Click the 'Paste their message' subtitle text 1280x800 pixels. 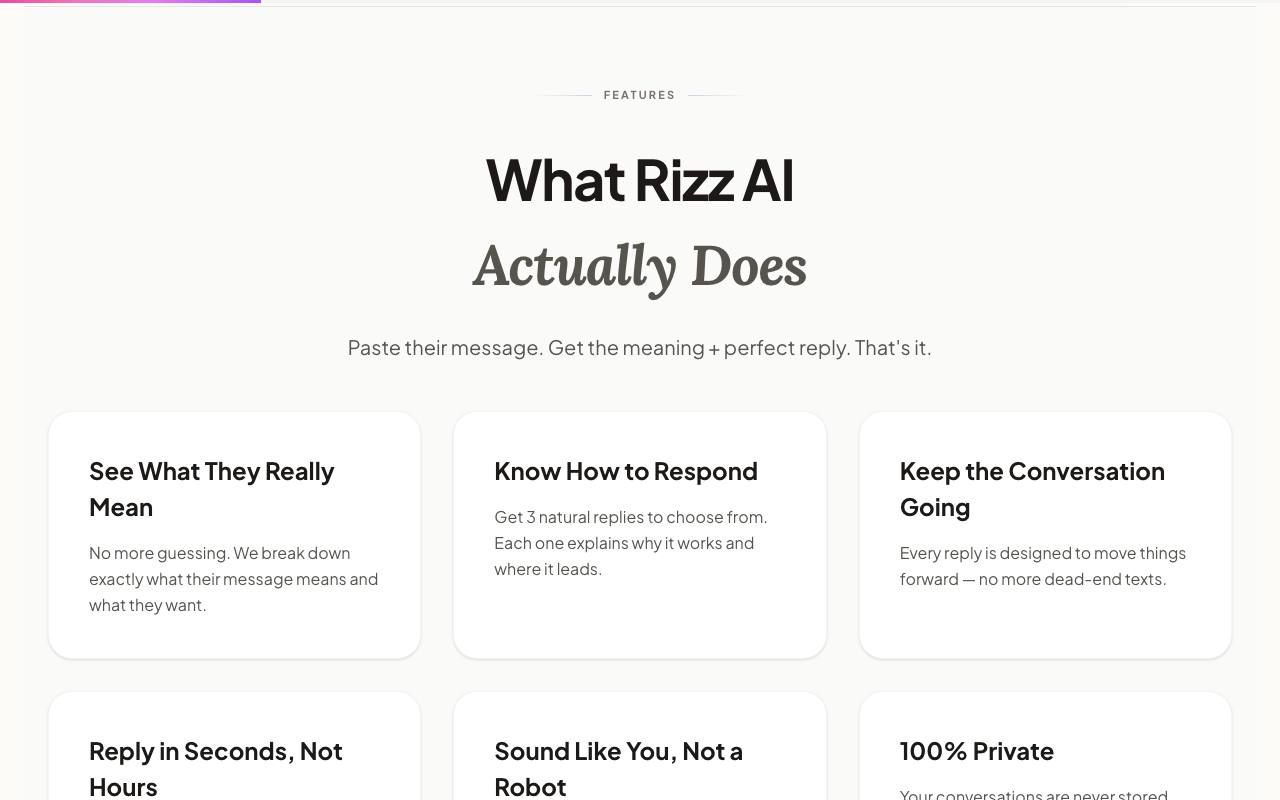click(640, 348)
